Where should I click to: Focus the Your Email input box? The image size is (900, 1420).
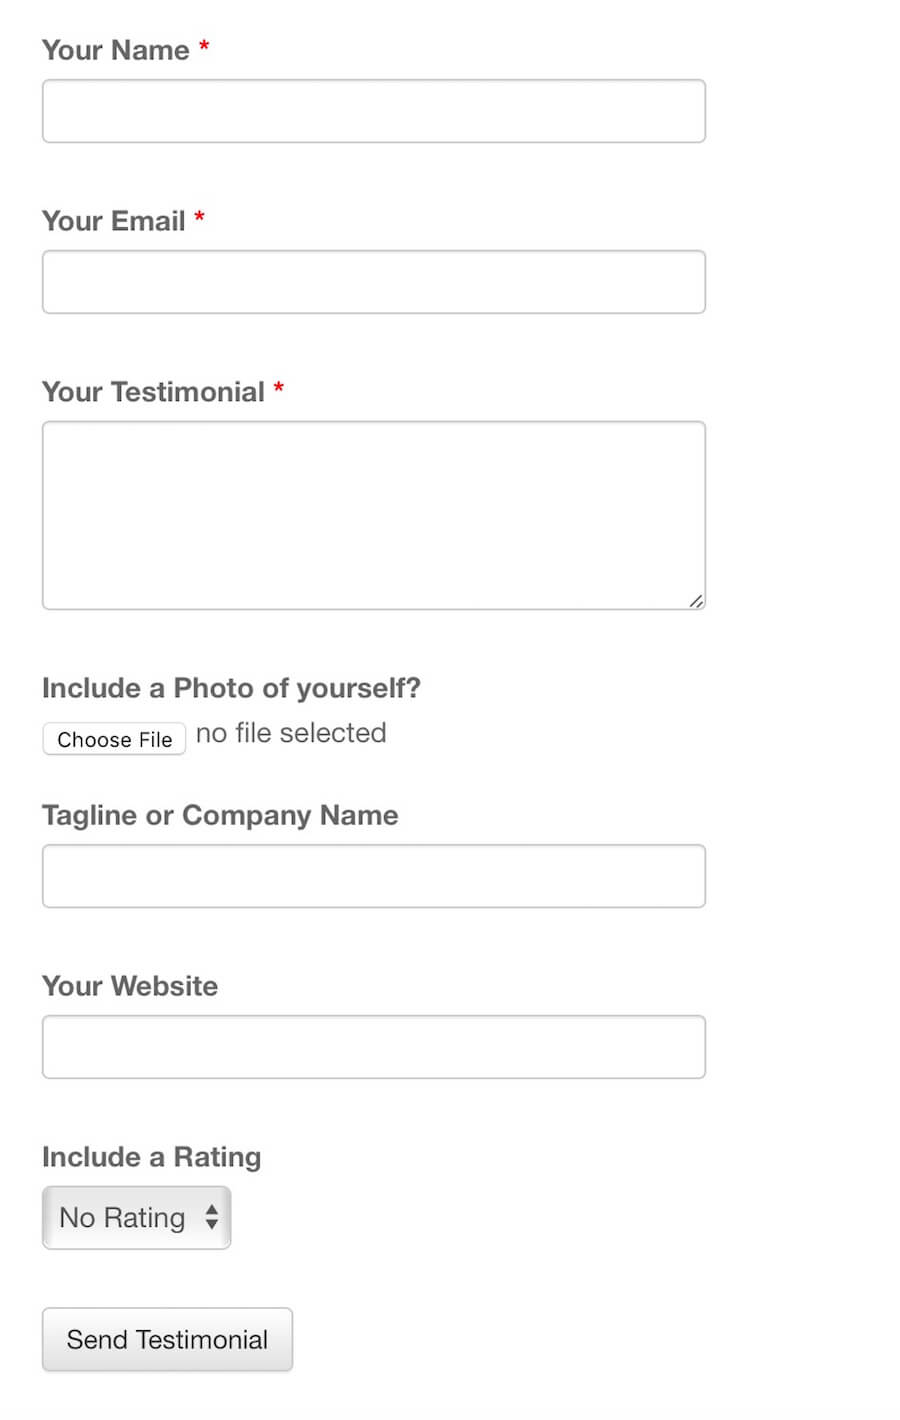tap(373, 282)
